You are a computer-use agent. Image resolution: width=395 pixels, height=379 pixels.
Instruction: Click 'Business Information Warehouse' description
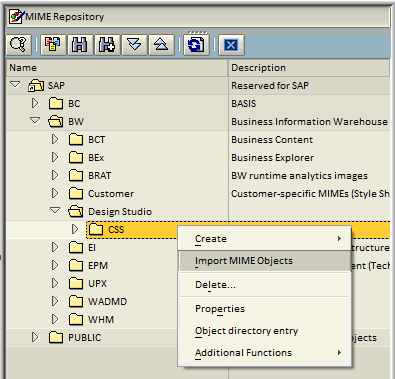point(309,122)
